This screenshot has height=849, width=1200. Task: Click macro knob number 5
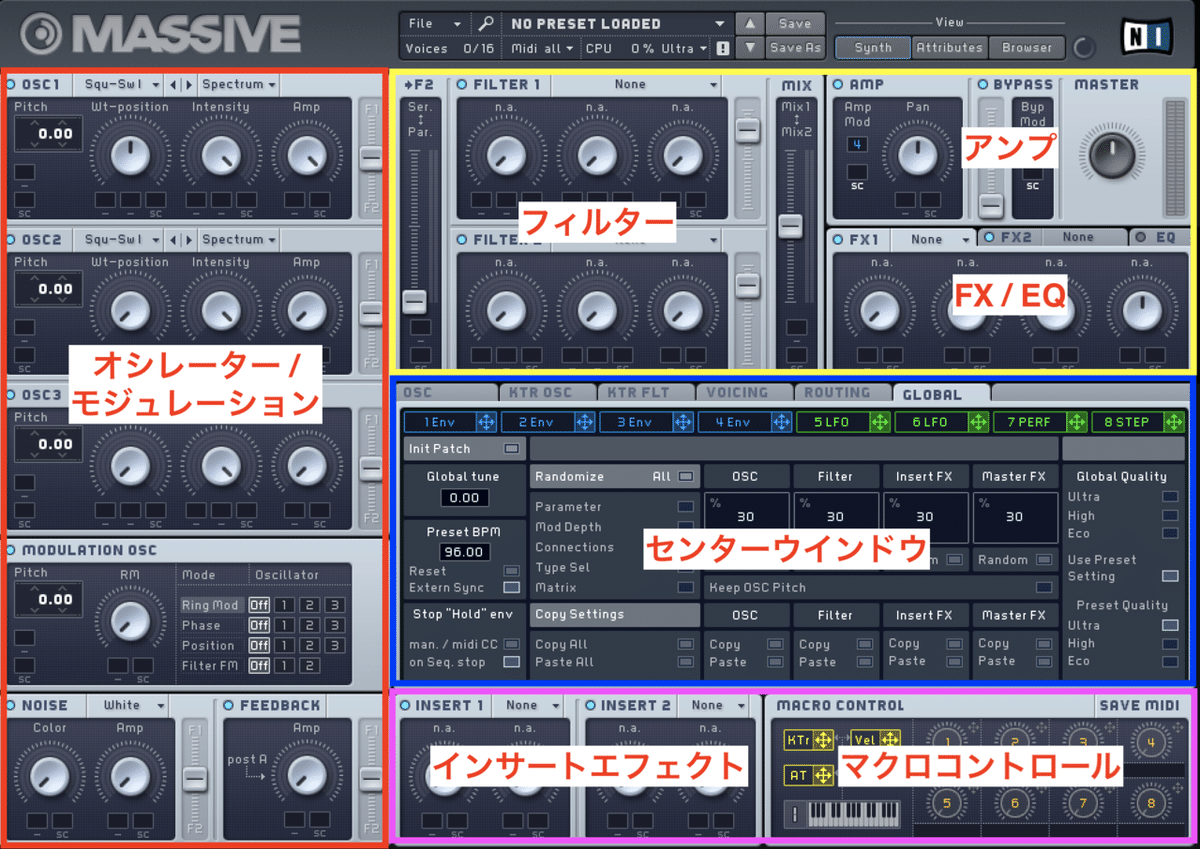pos(945,803)
